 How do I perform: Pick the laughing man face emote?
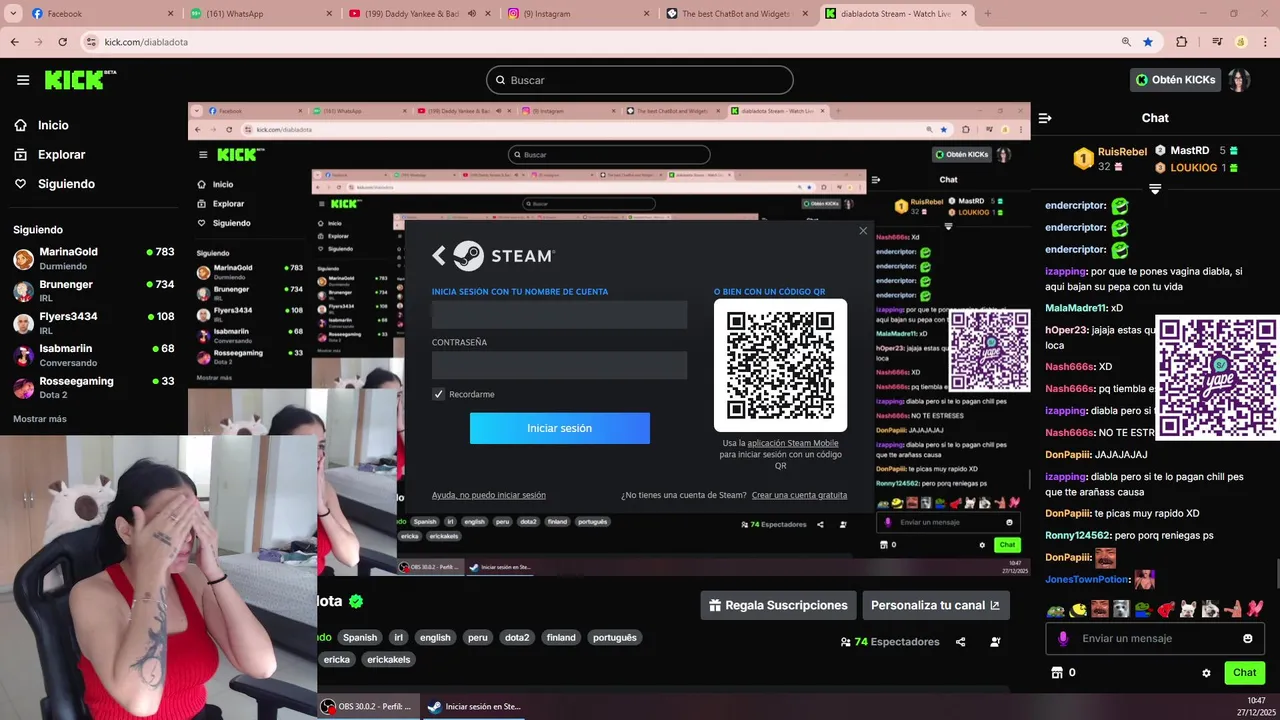(1099, 608)
